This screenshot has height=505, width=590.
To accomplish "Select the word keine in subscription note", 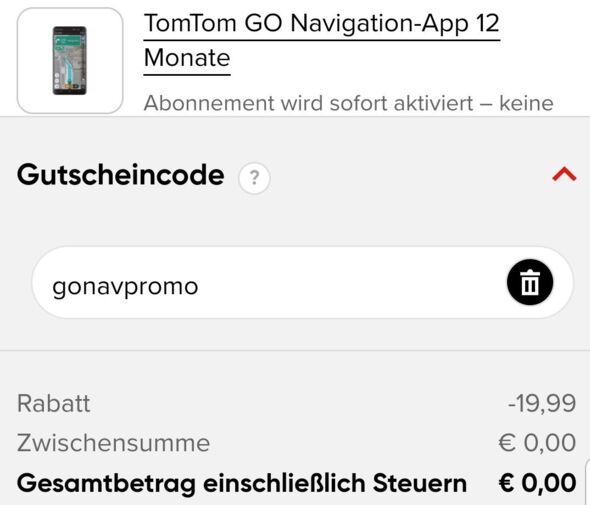I will point(526,103).
